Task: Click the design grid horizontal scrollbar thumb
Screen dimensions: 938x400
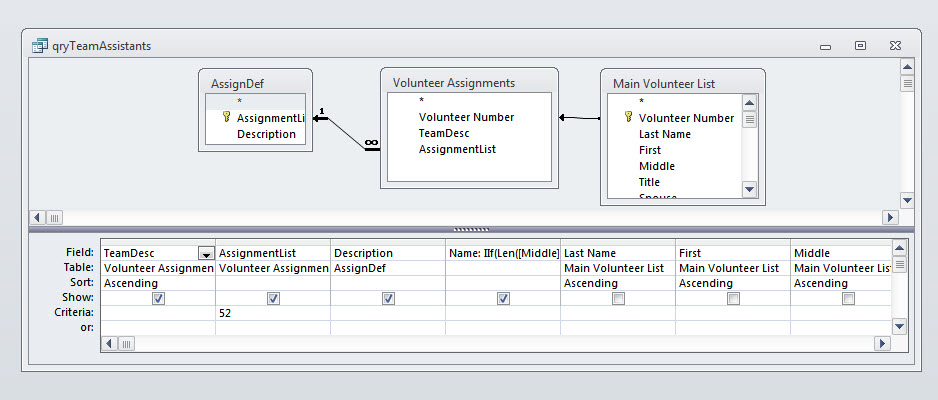Action: click(x=127, y=344)
